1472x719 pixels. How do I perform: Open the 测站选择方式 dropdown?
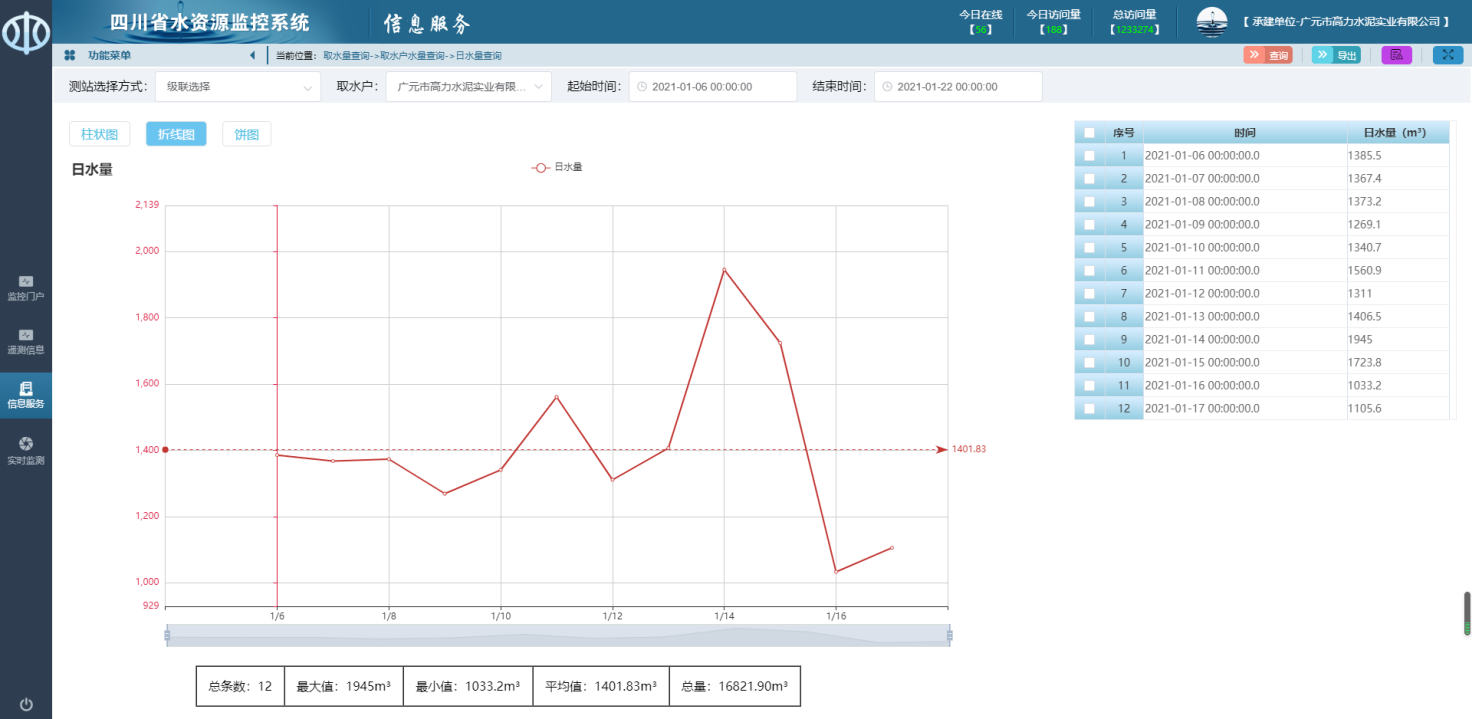[238, 87]
